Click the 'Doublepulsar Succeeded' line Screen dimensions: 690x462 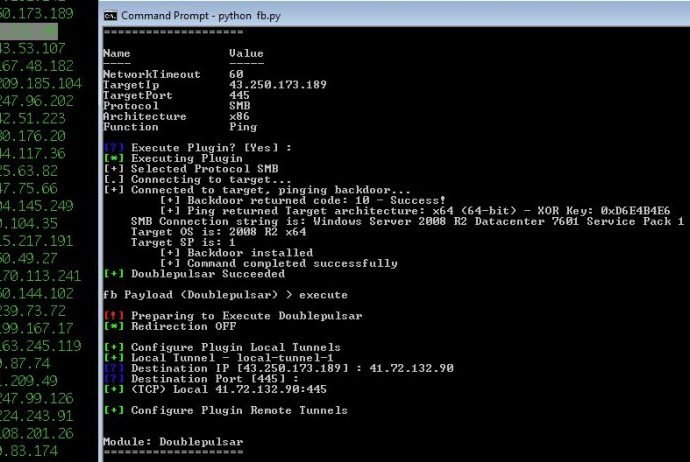click(x=195, y=274)
